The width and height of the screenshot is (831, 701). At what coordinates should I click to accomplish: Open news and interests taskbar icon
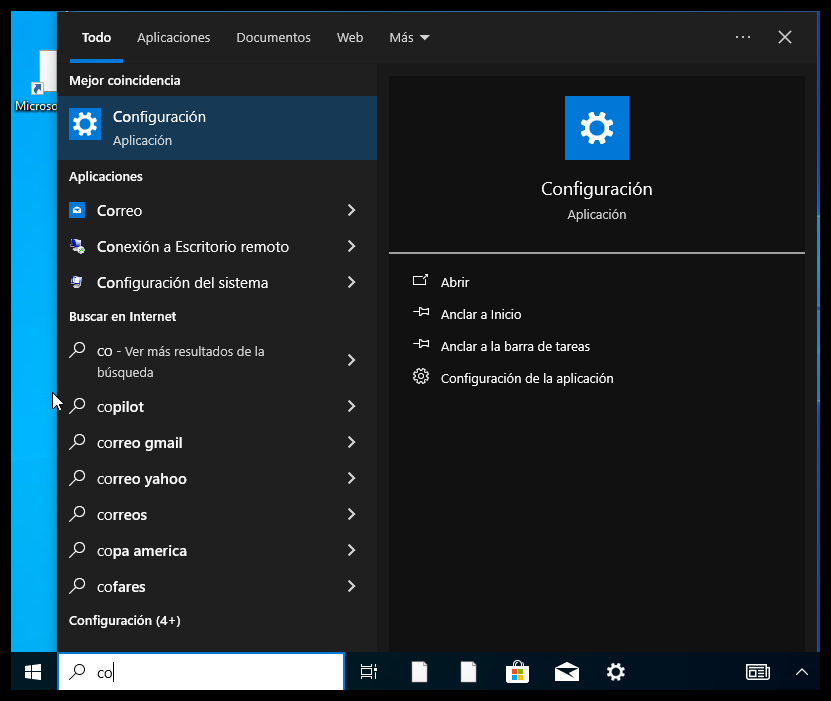pos(758,672)
